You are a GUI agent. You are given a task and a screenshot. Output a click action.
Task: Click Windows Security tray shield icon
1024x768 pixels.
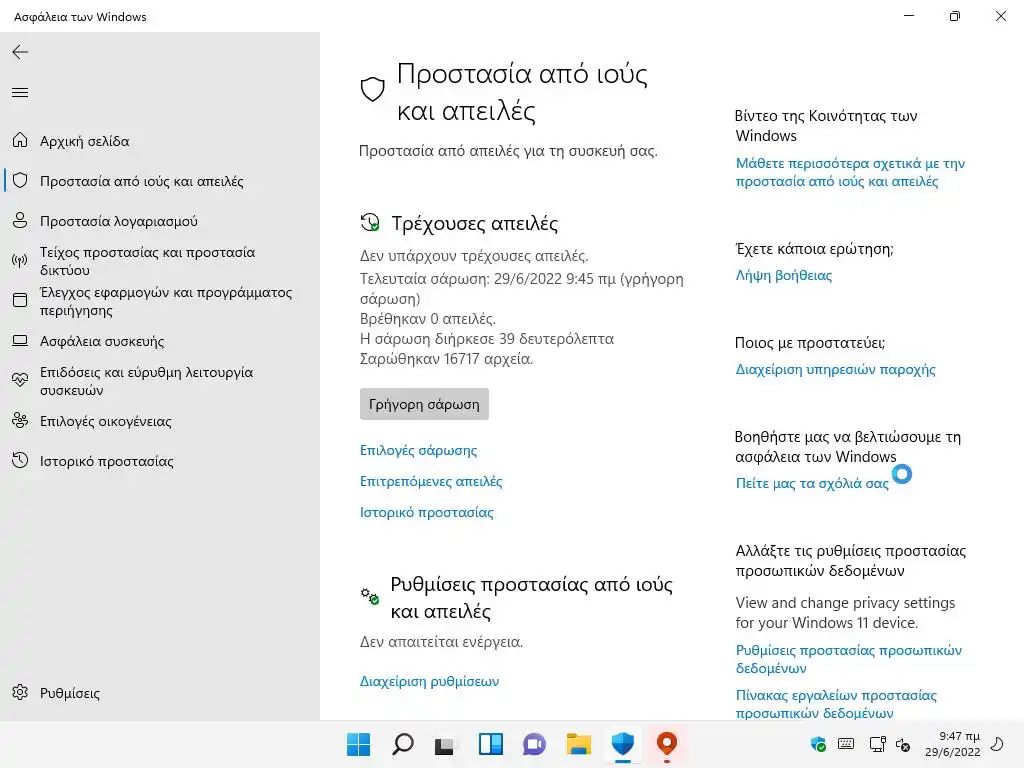pyautogui.click(x=818, y=744)
